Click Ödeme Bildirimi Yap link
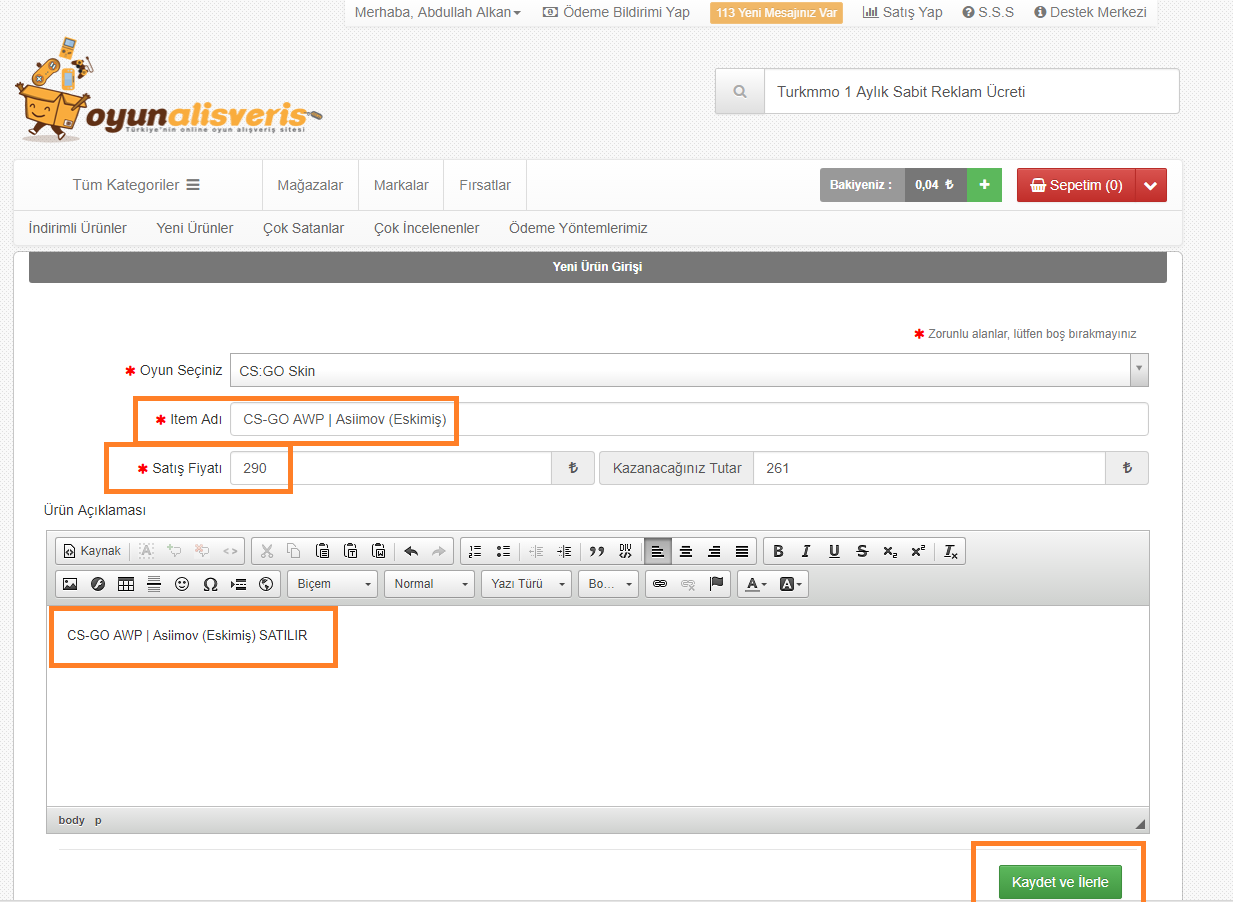Image resolution: width=1233 pixels, height=902 pixels. pos(616,13)
